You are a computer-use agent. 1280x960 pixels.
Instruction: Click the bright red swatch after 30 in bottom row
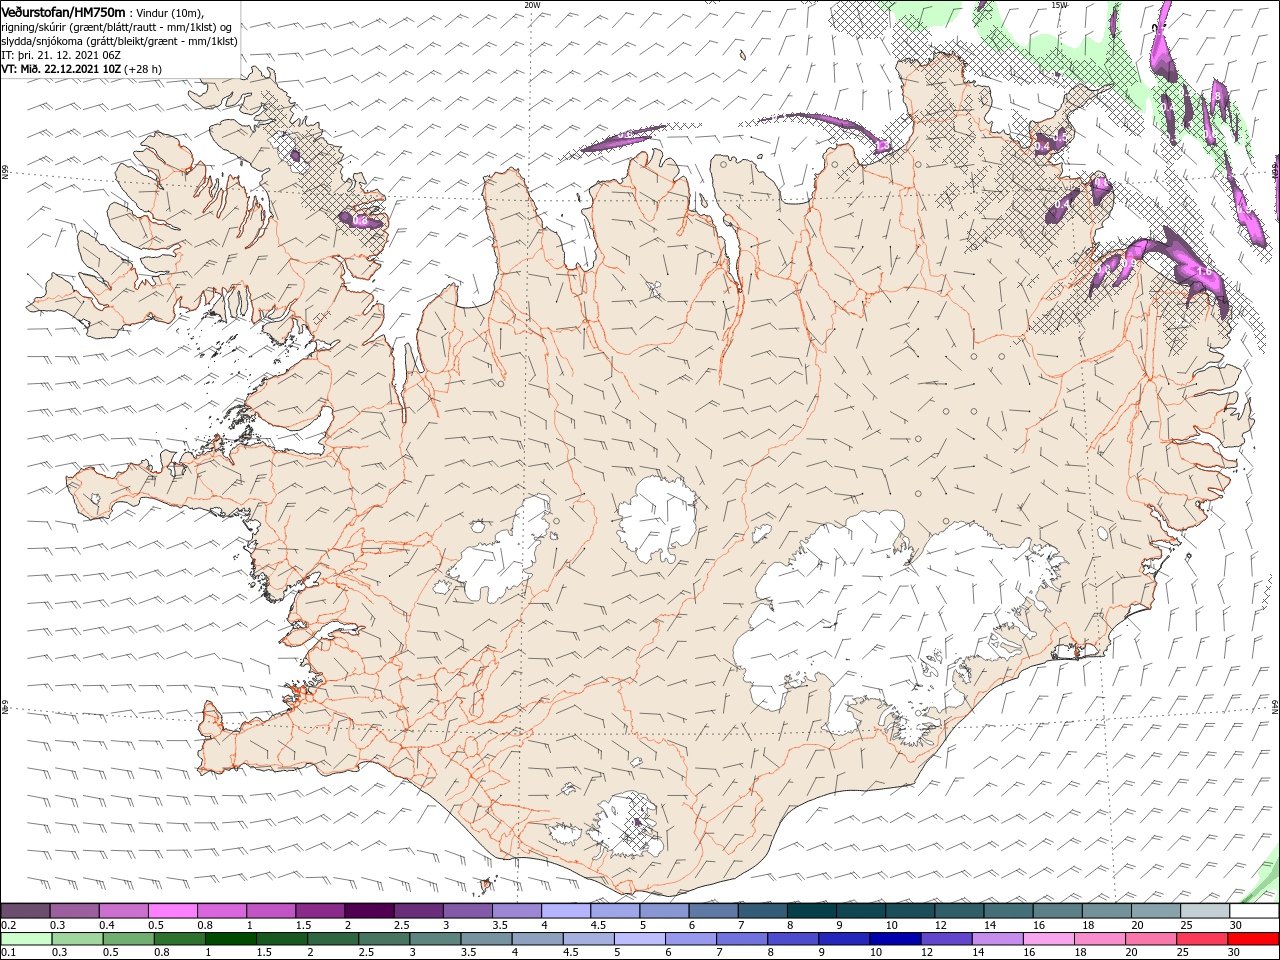(x=1253, y=939)
